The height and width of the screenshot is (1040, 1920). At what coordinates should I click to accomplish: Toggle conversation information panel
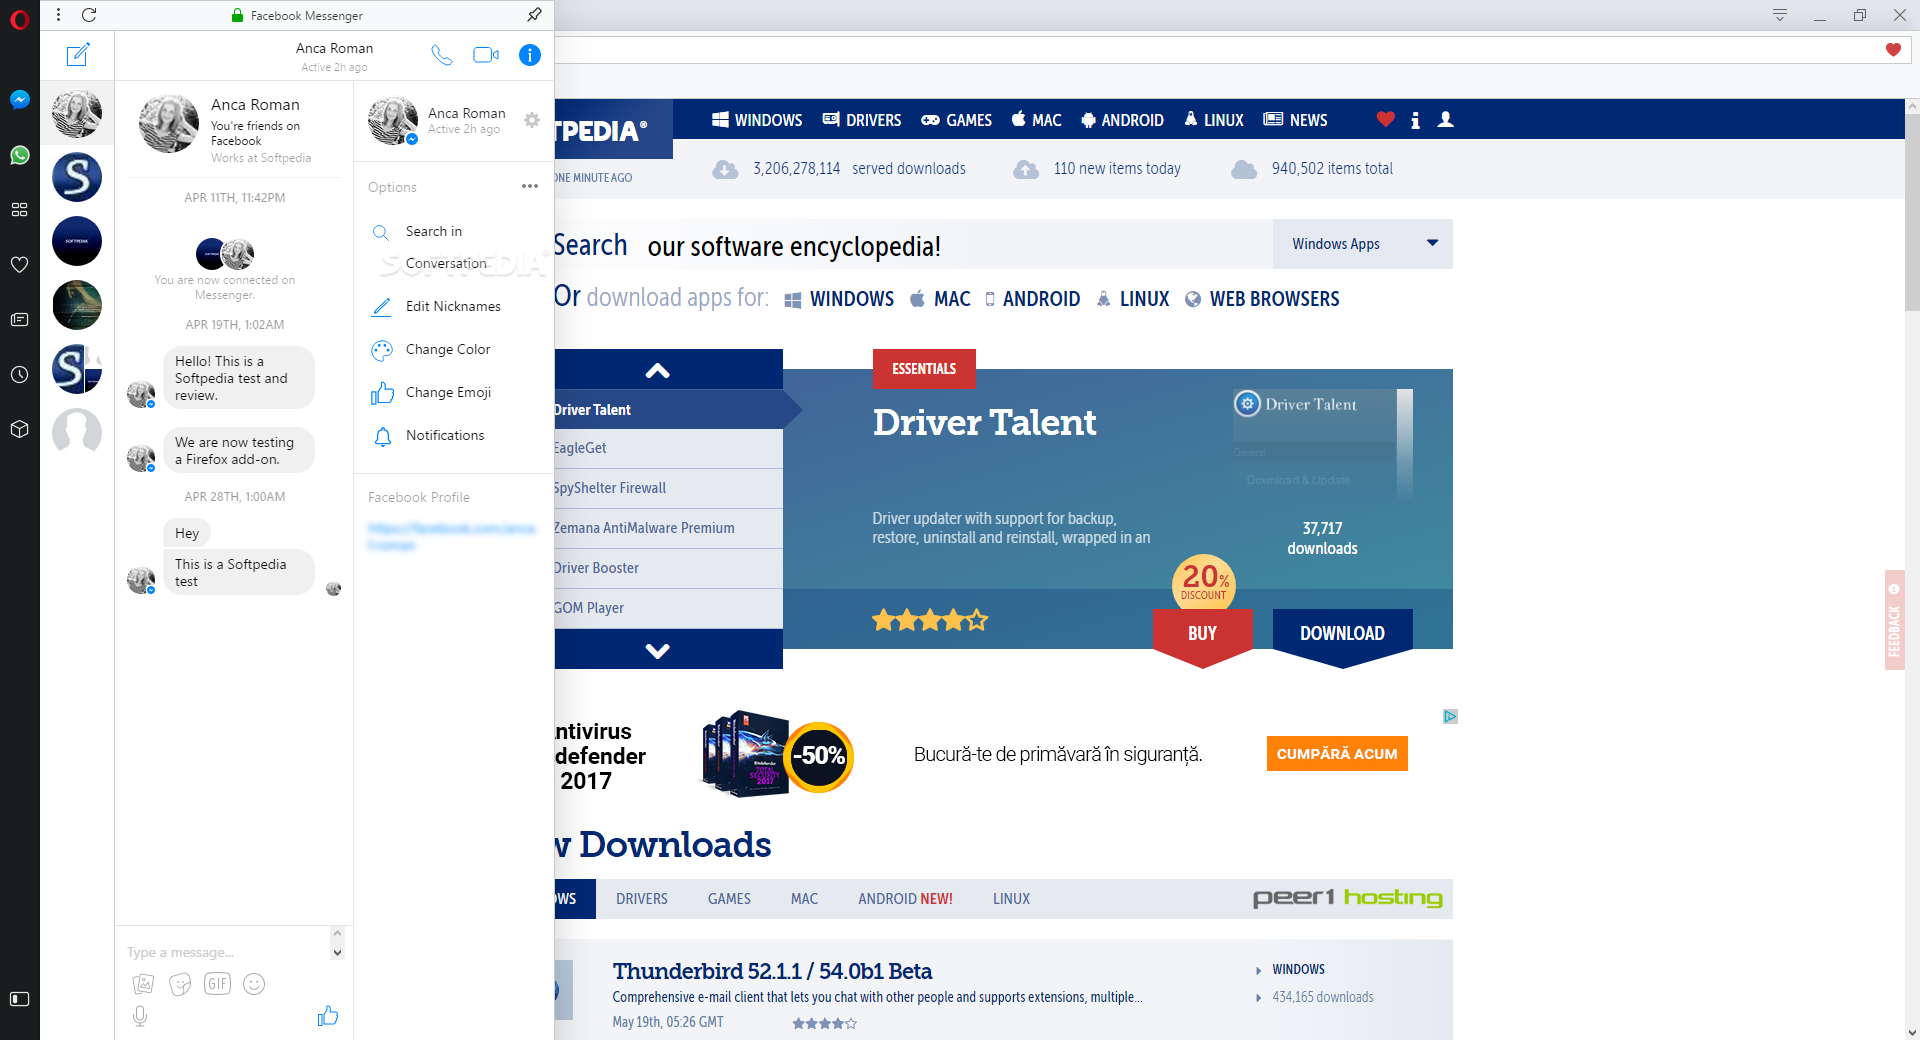point(530,55)
